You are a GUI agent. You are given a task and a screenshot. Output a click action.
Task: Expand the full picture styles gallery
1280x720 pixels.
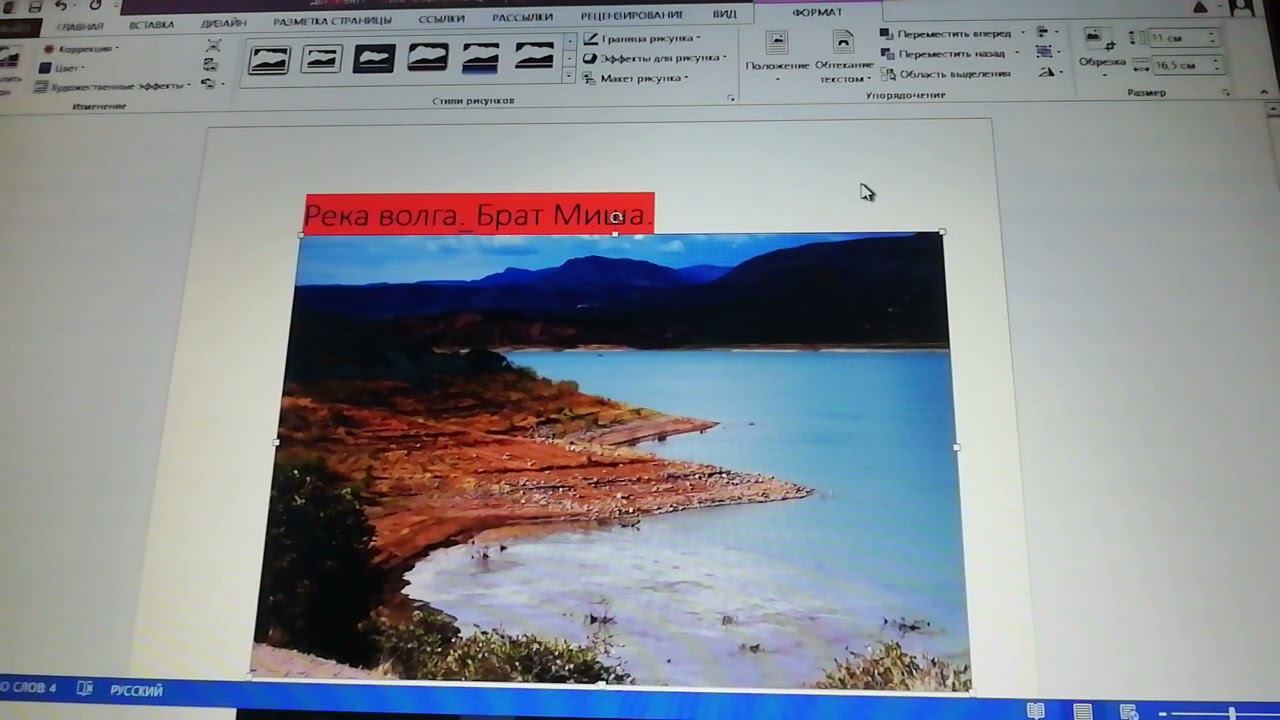[570, 76]
